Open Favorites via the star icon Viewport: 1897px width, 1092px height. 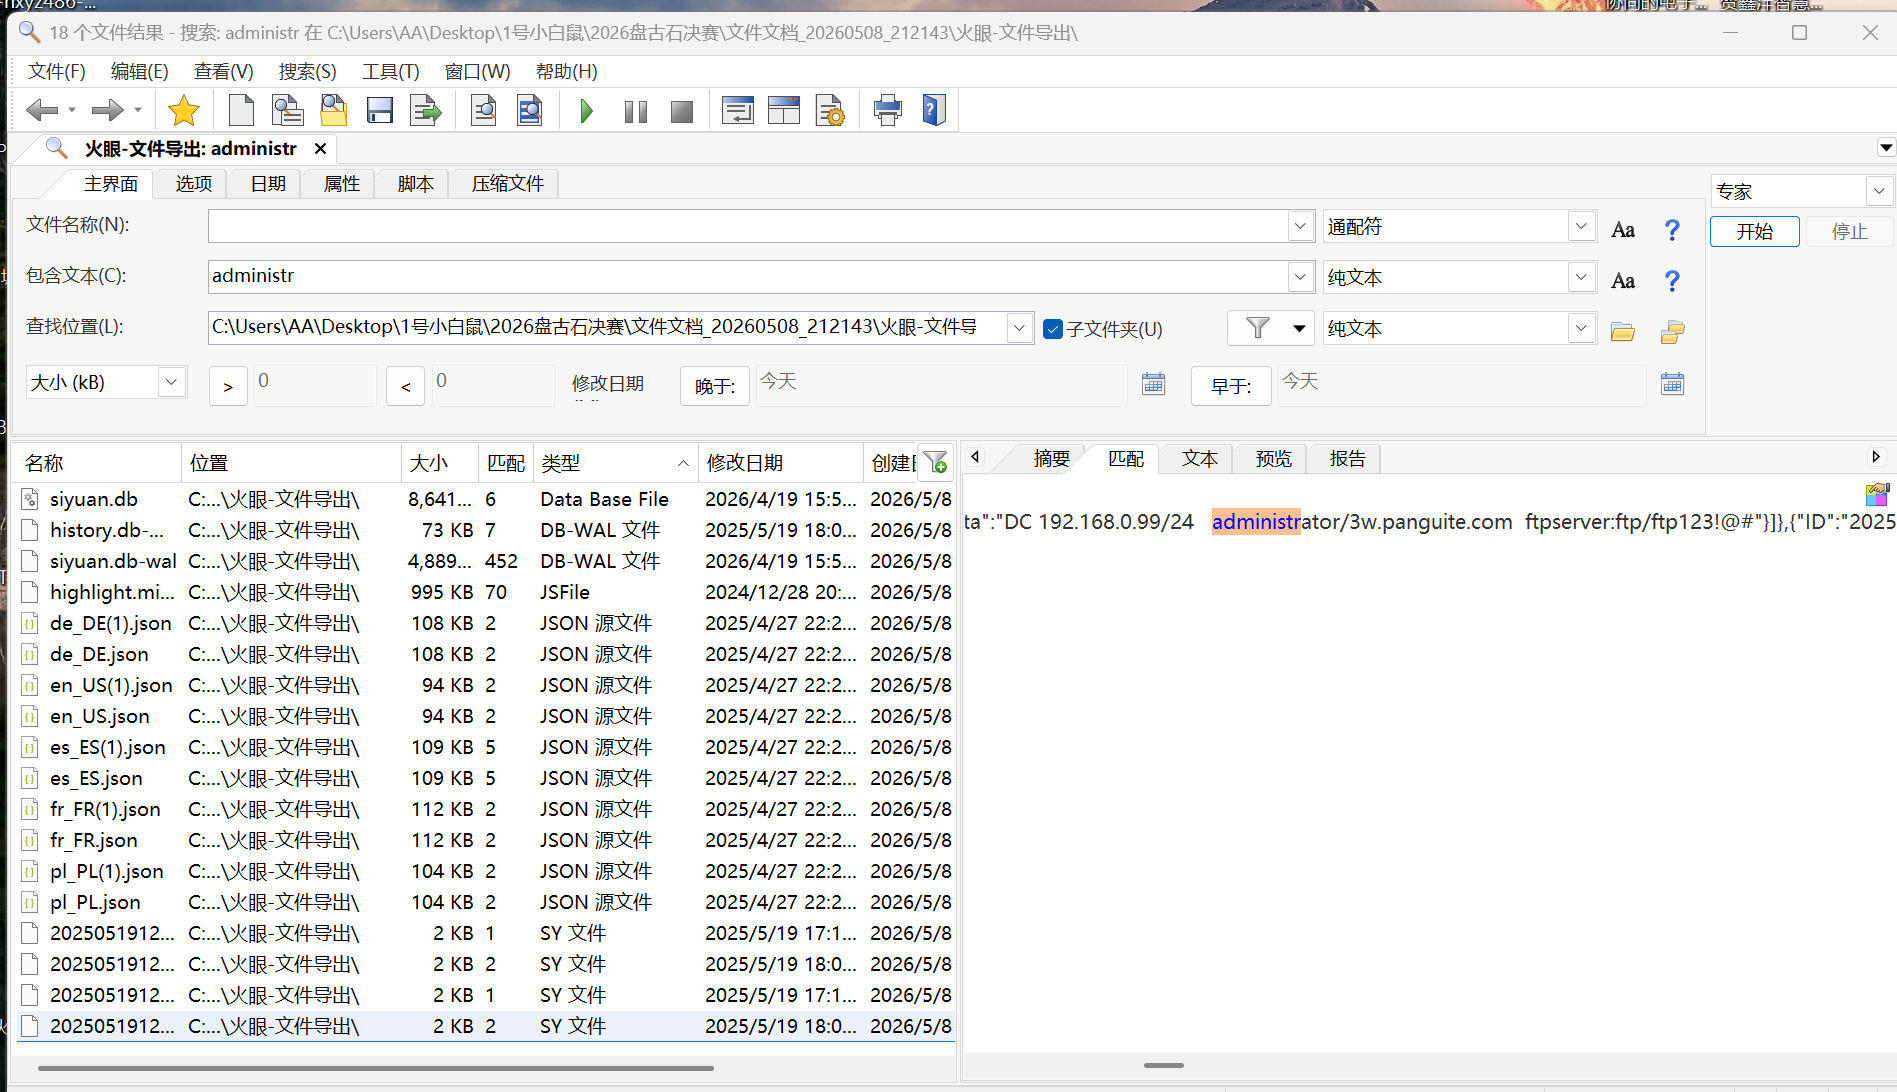tap(184, 110)
